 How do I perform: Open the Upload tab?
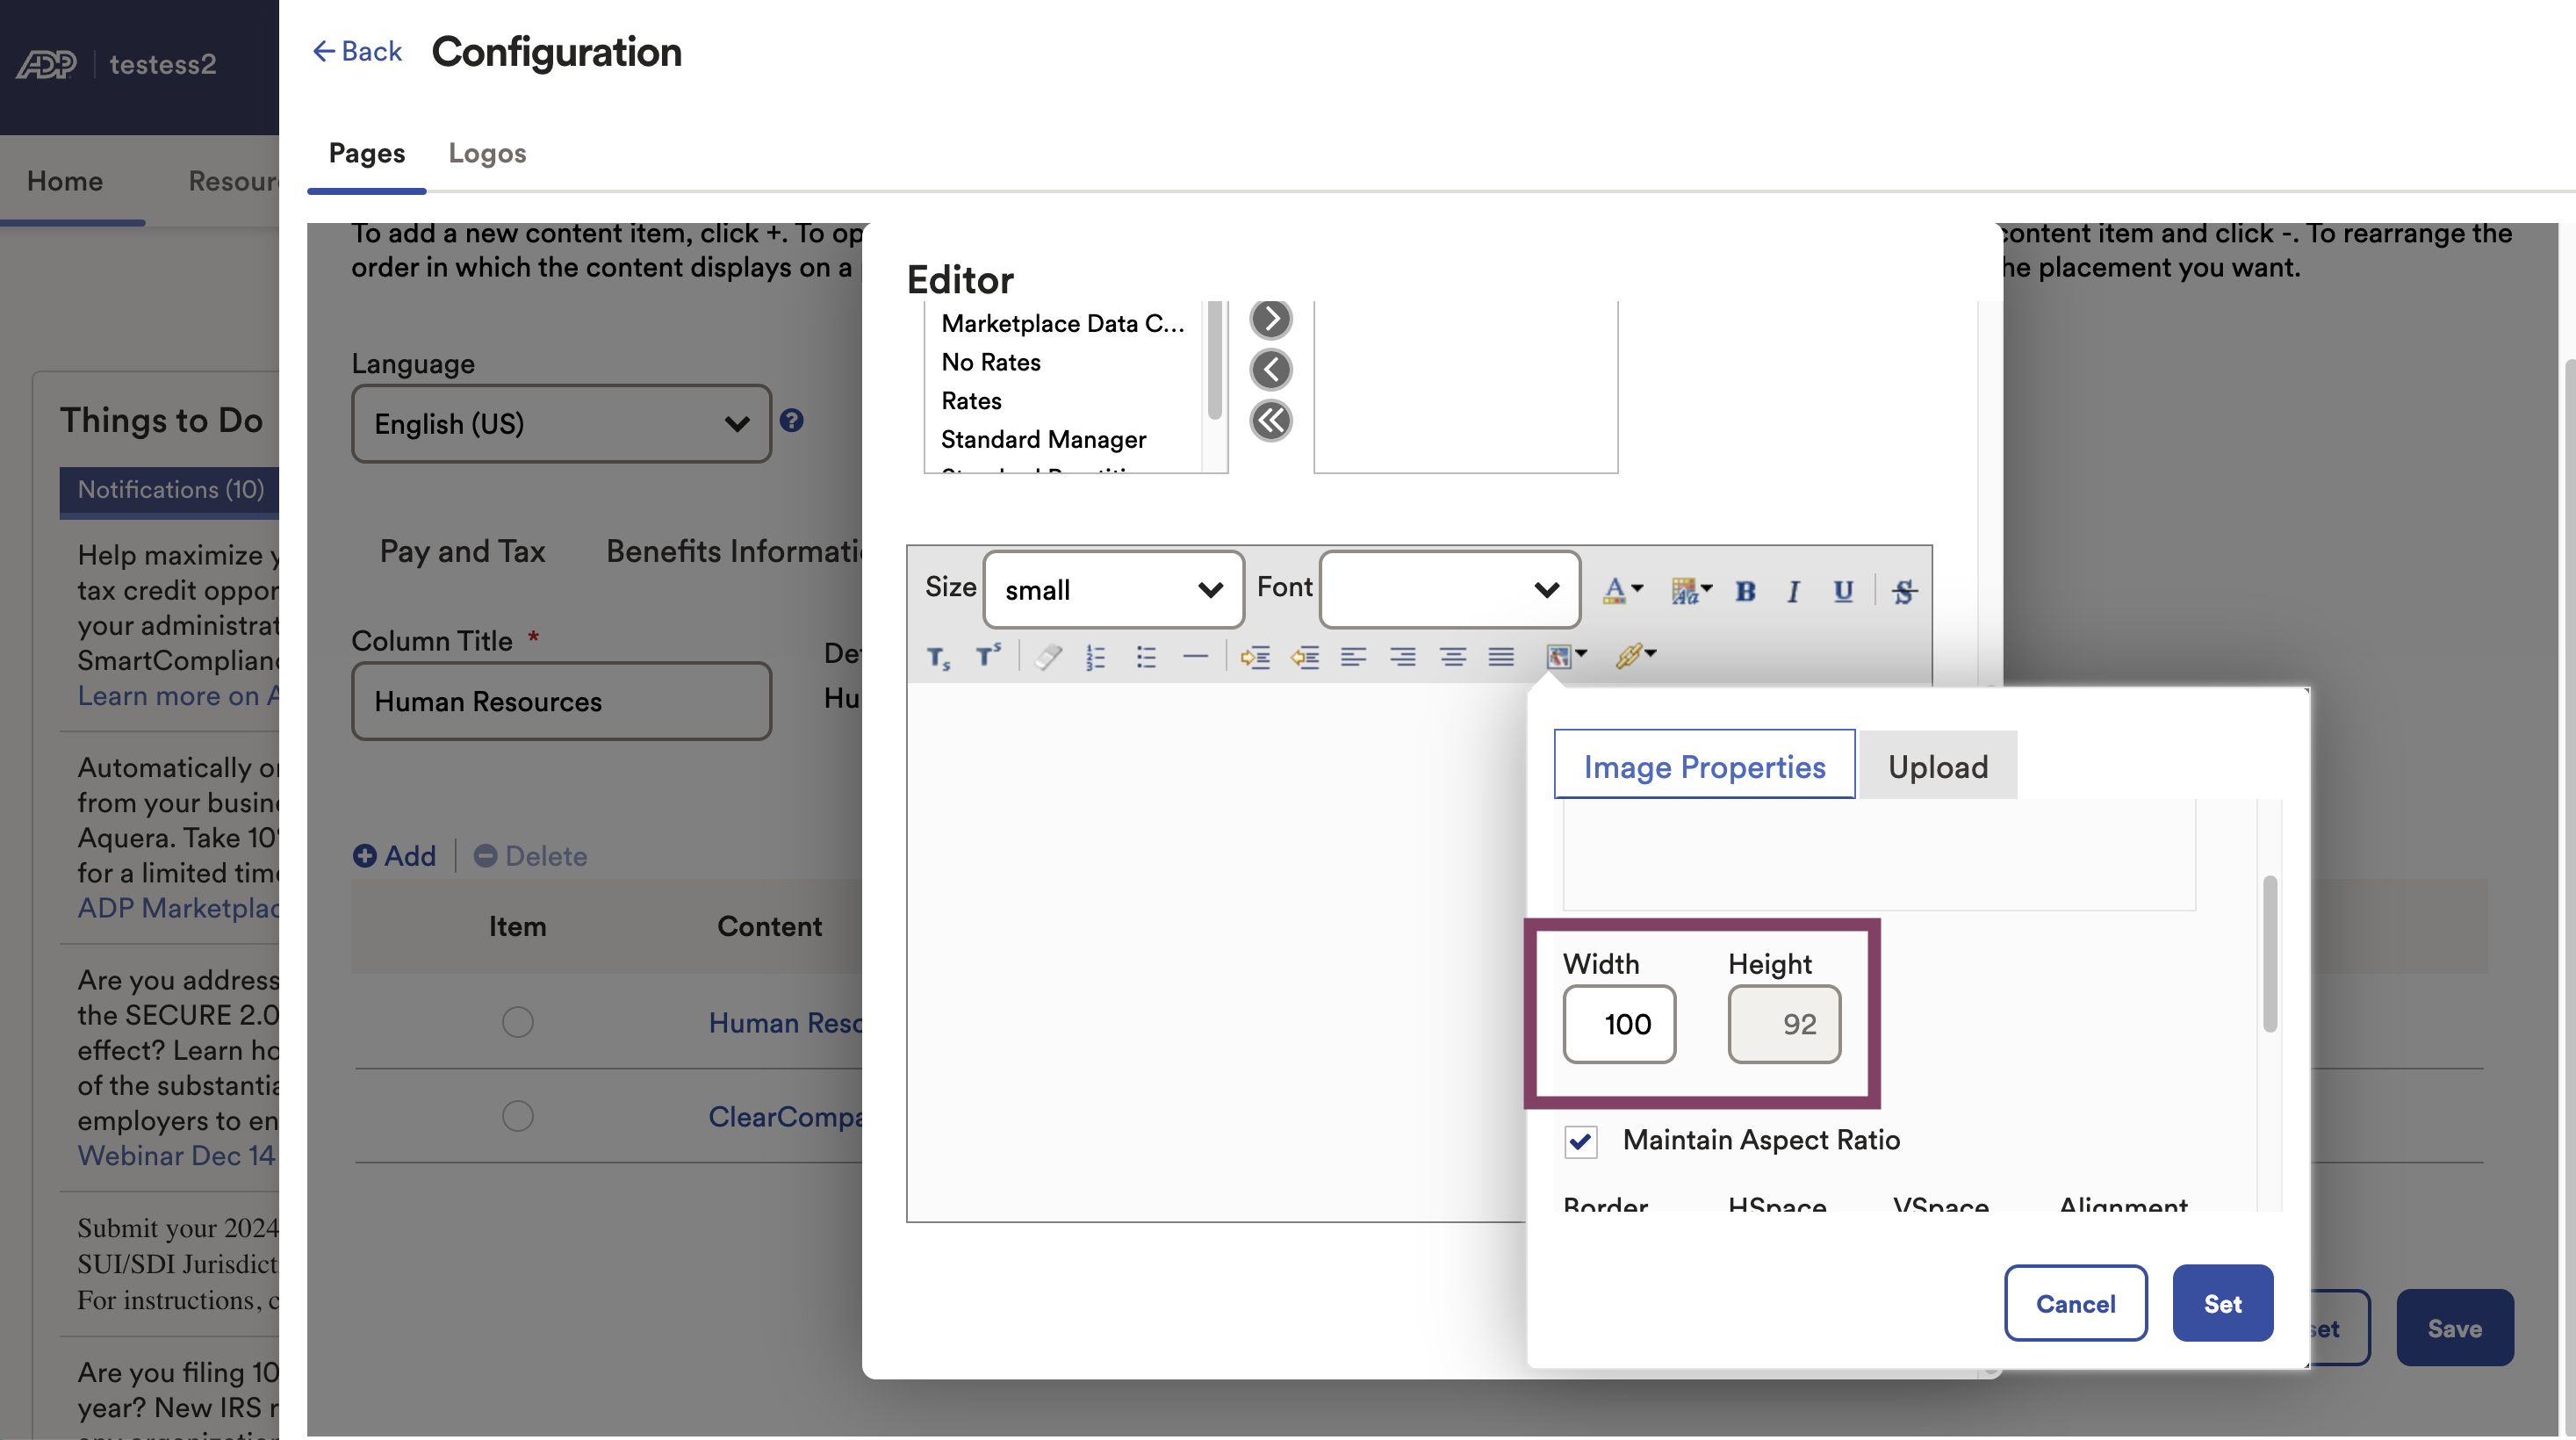tap(1937, 766)
